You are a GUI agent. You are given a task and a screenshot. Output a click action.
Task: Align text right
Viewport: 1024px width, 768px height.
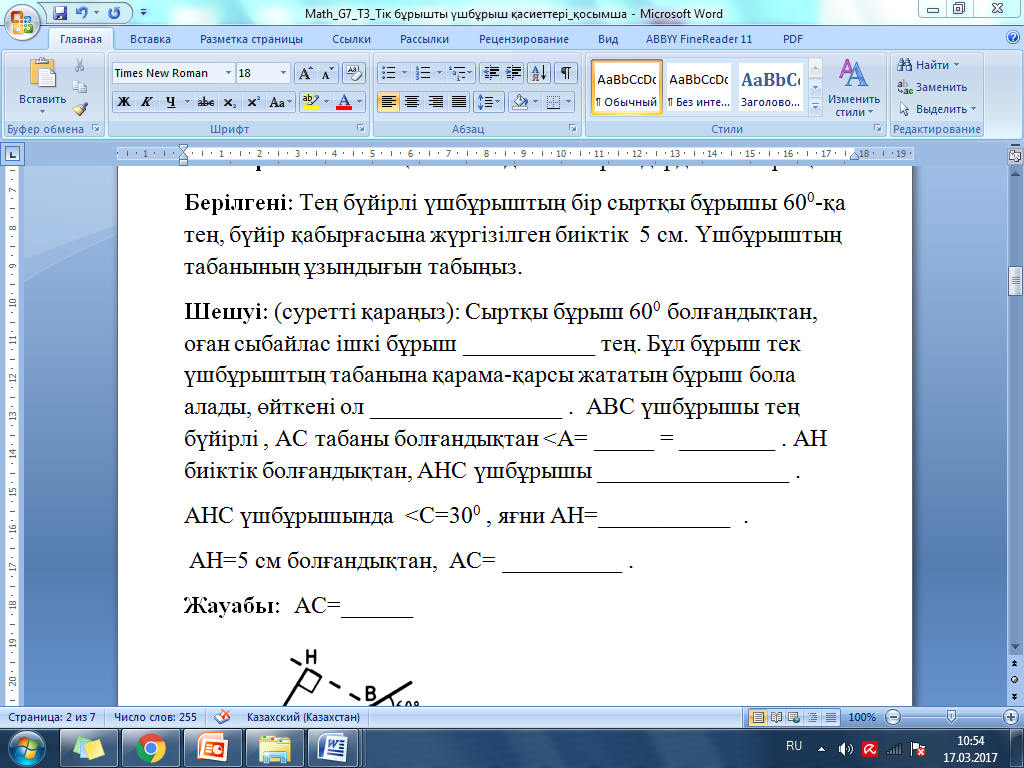(x=436, y=102)
